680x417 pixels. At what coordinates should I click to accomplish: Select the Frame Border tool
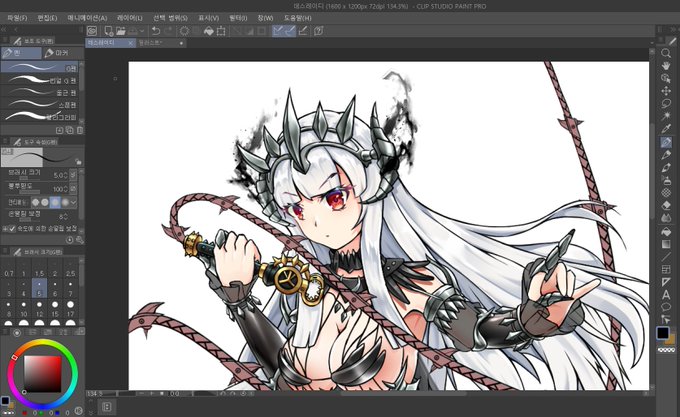[x=666, y=269]
